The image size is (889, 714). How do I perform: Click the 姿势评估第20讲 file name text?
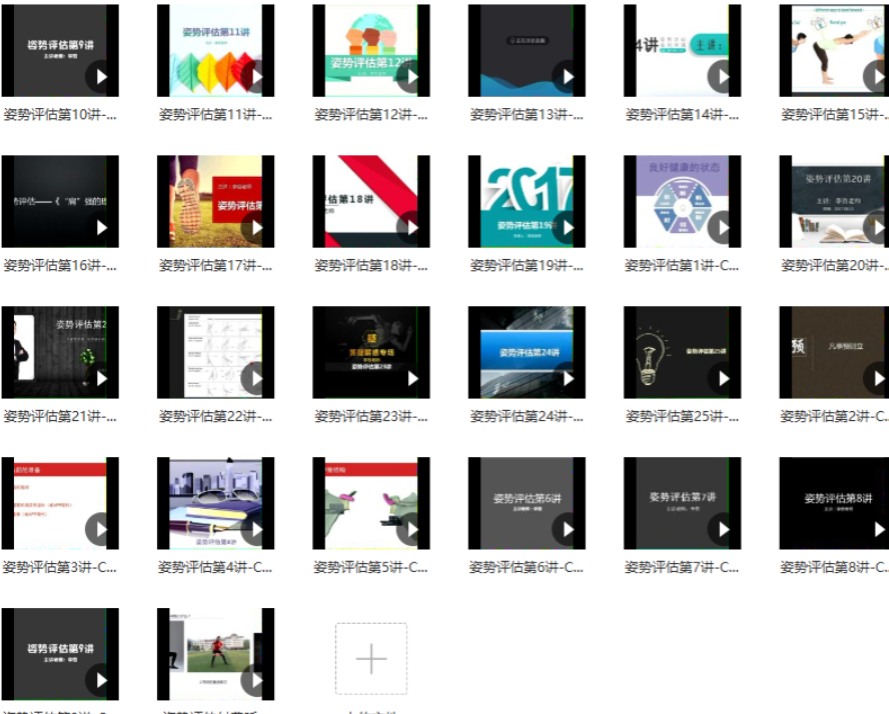click(x=834, y=266)
